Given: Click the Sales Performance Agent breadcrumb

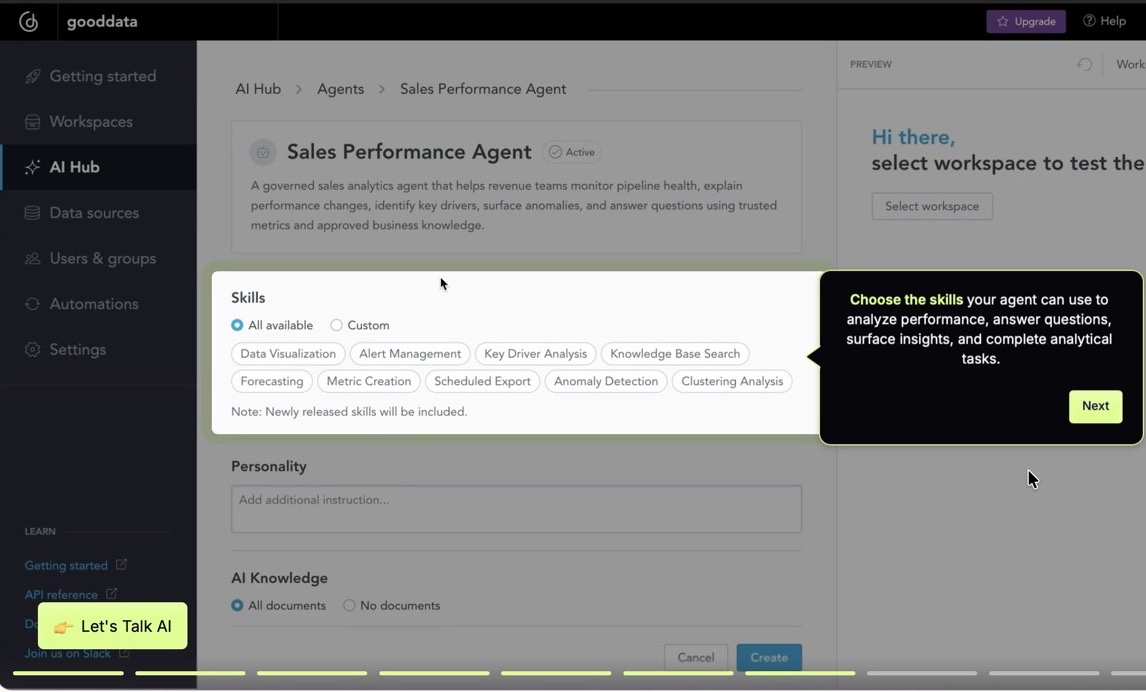Looking at the screenshot, I should click(x=483, y=89).
